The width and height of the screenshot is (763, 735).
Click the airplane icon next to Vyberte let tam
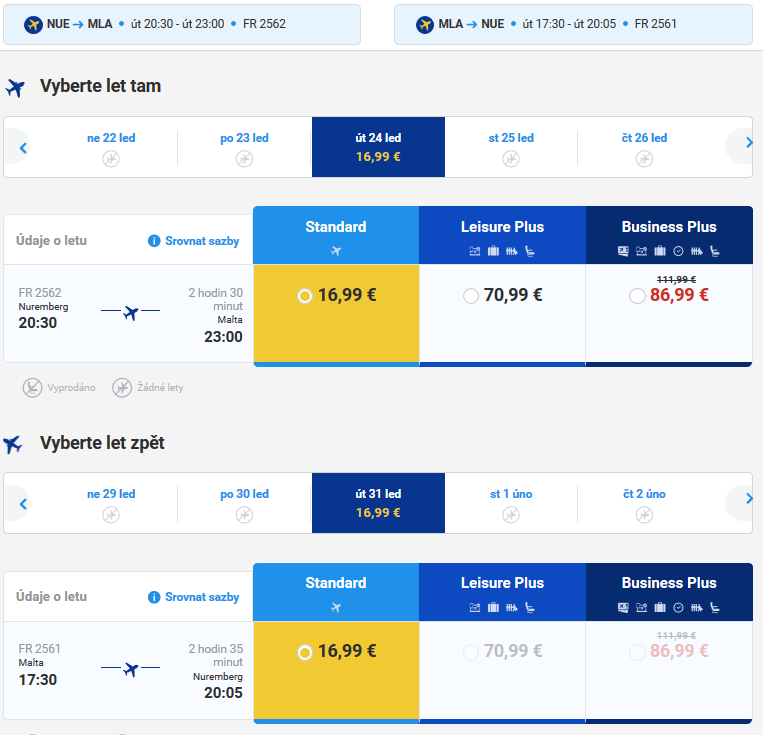point(16,88)
